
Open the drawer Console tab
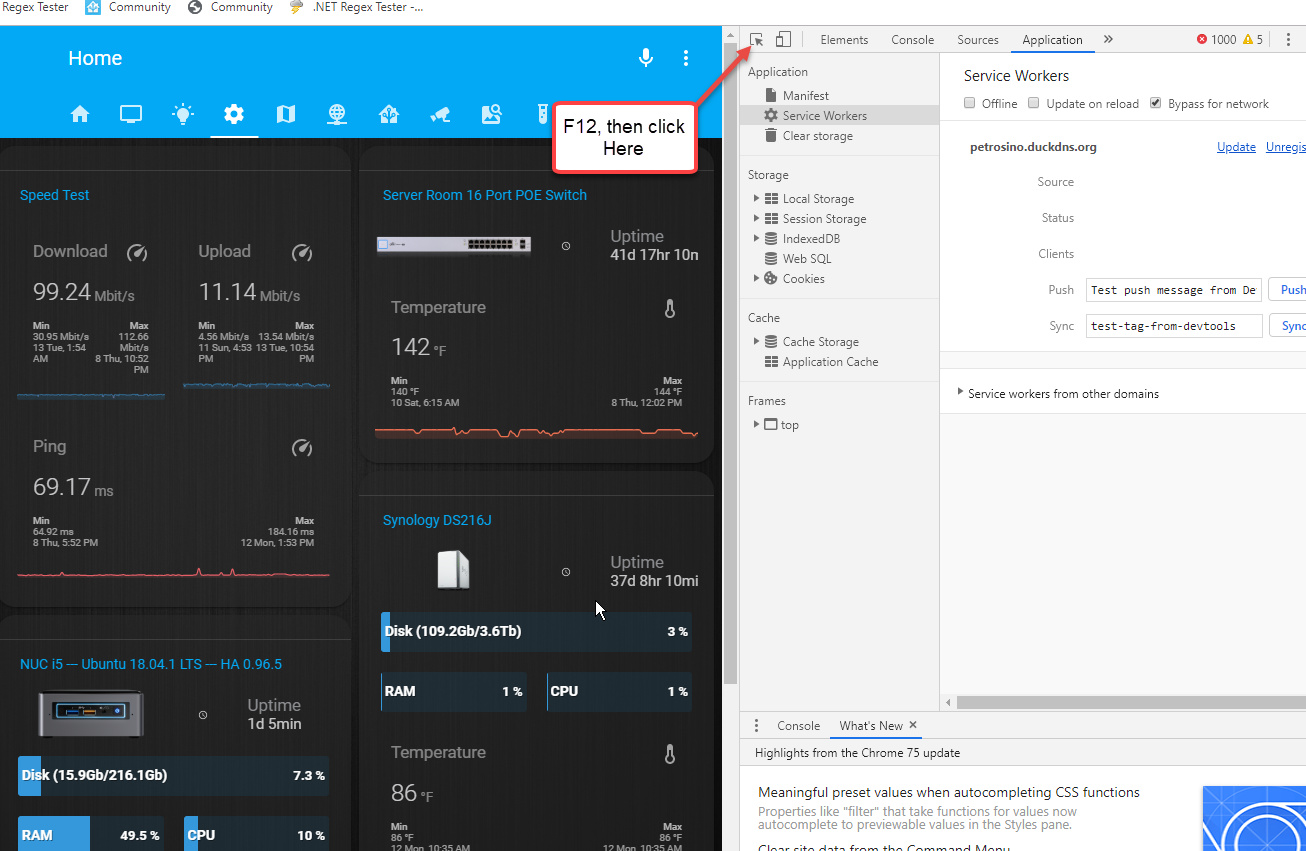click(x=799, y=726)
